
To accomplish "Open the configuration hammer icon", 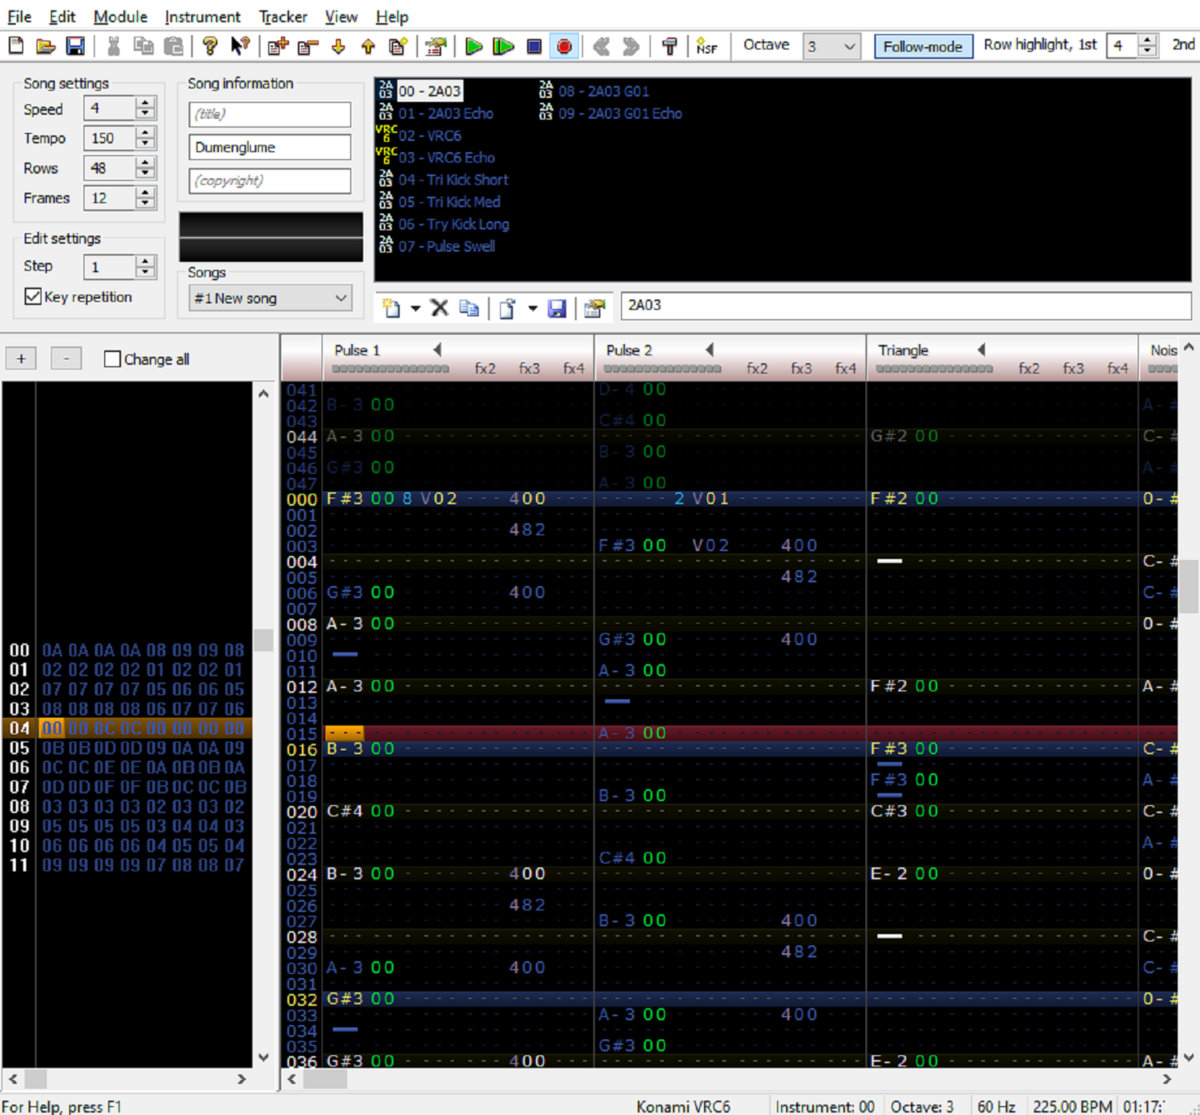I will (669, 46).
